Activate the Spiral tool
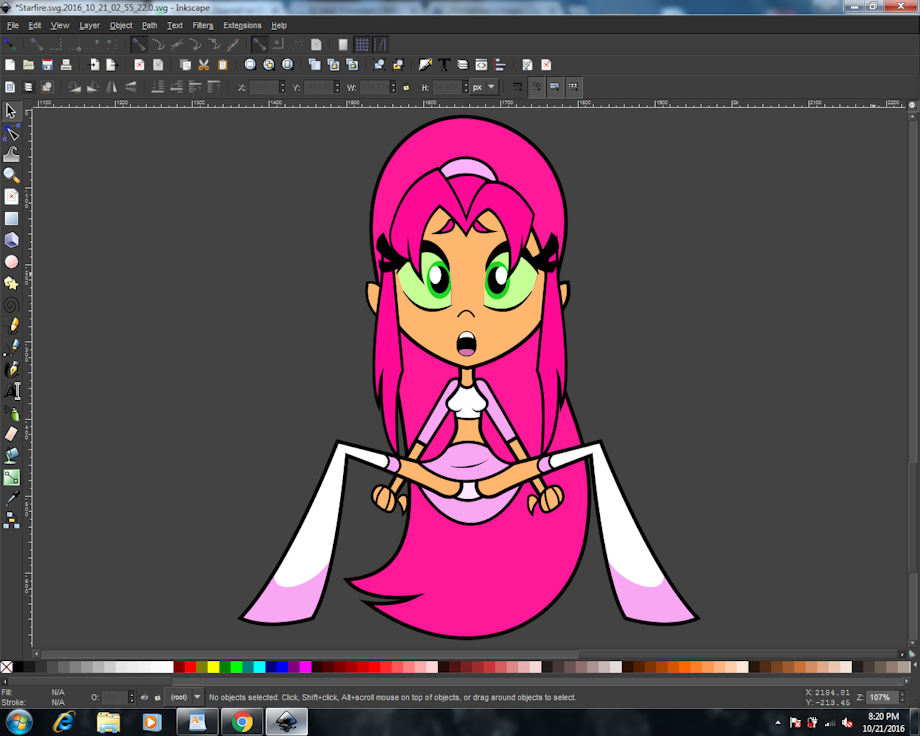The height and width of the screenshot is (736, 920). coord(11,305)
